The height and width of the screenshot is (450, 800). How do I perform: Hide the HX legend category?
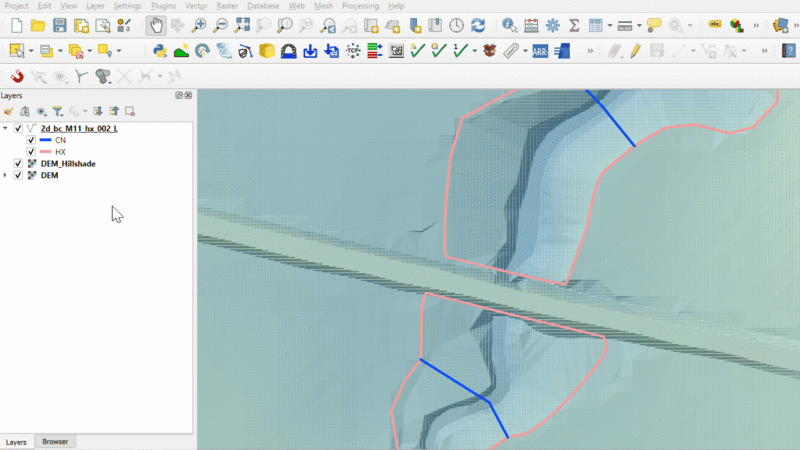pos(31,152)
